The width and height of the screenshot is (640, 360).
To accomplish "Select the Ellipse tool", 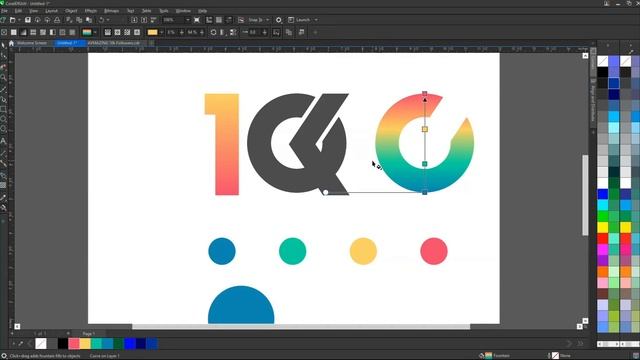I will (x=3, y=119).
